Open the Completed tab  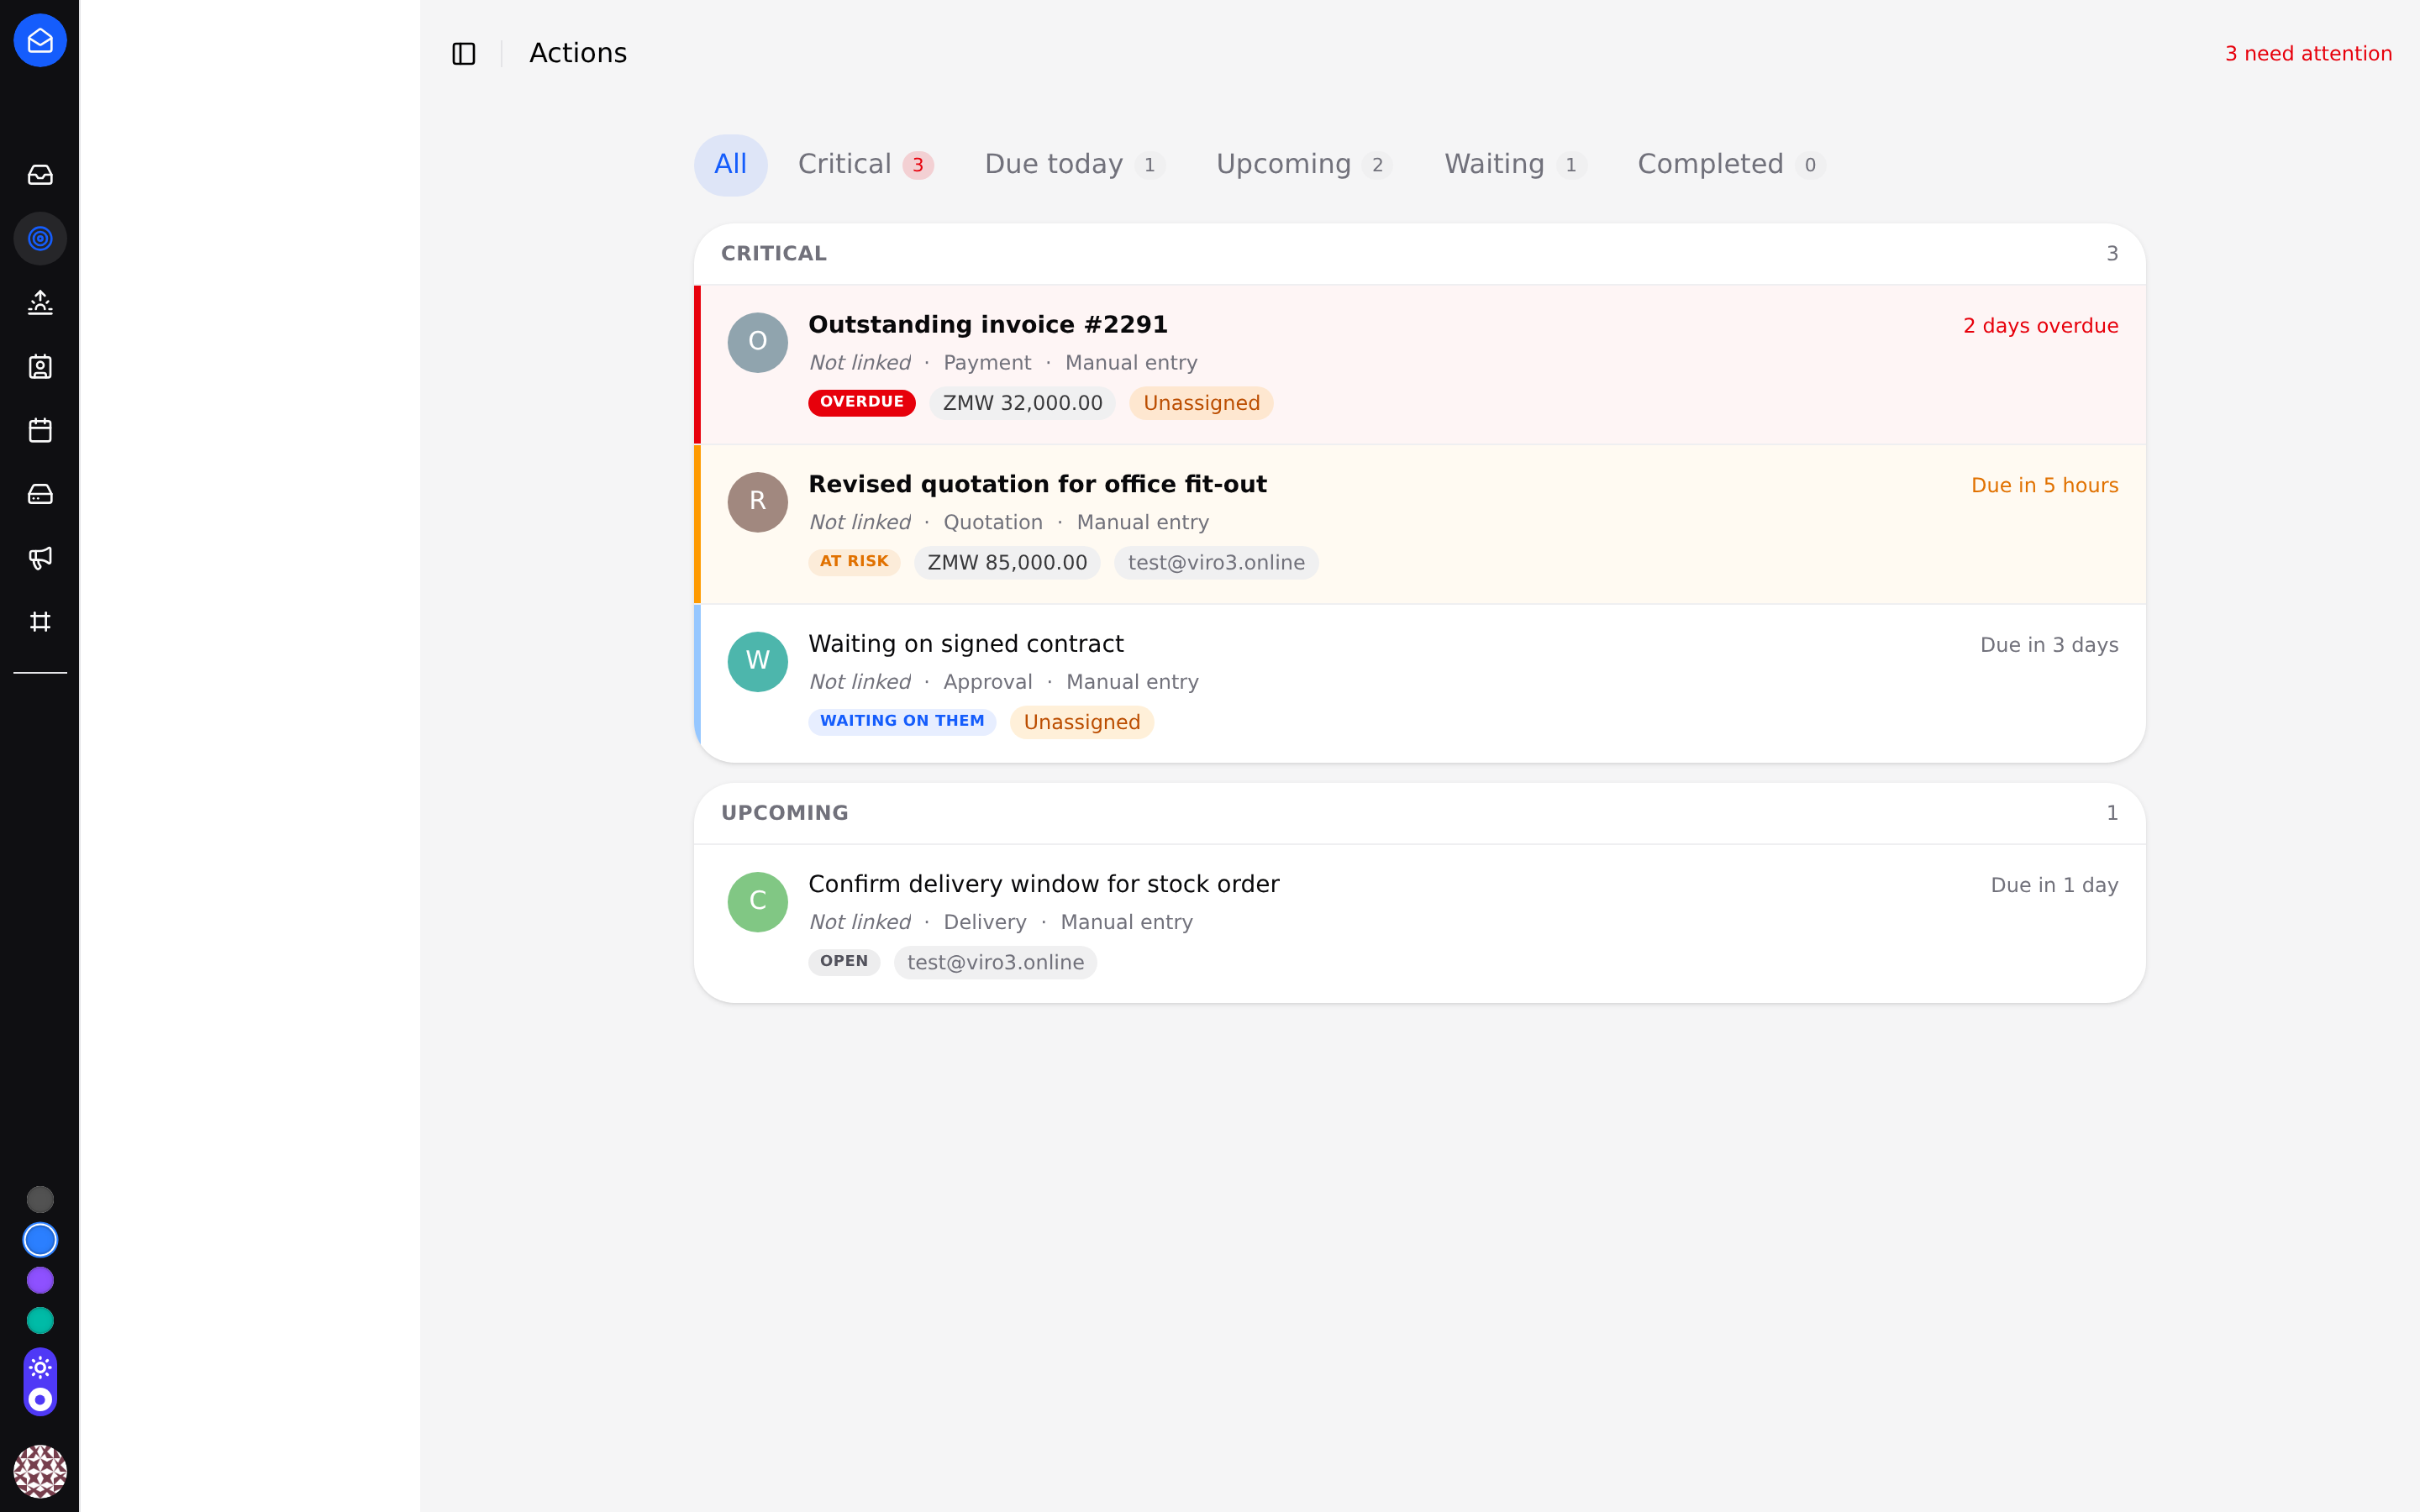(1731, 165)
